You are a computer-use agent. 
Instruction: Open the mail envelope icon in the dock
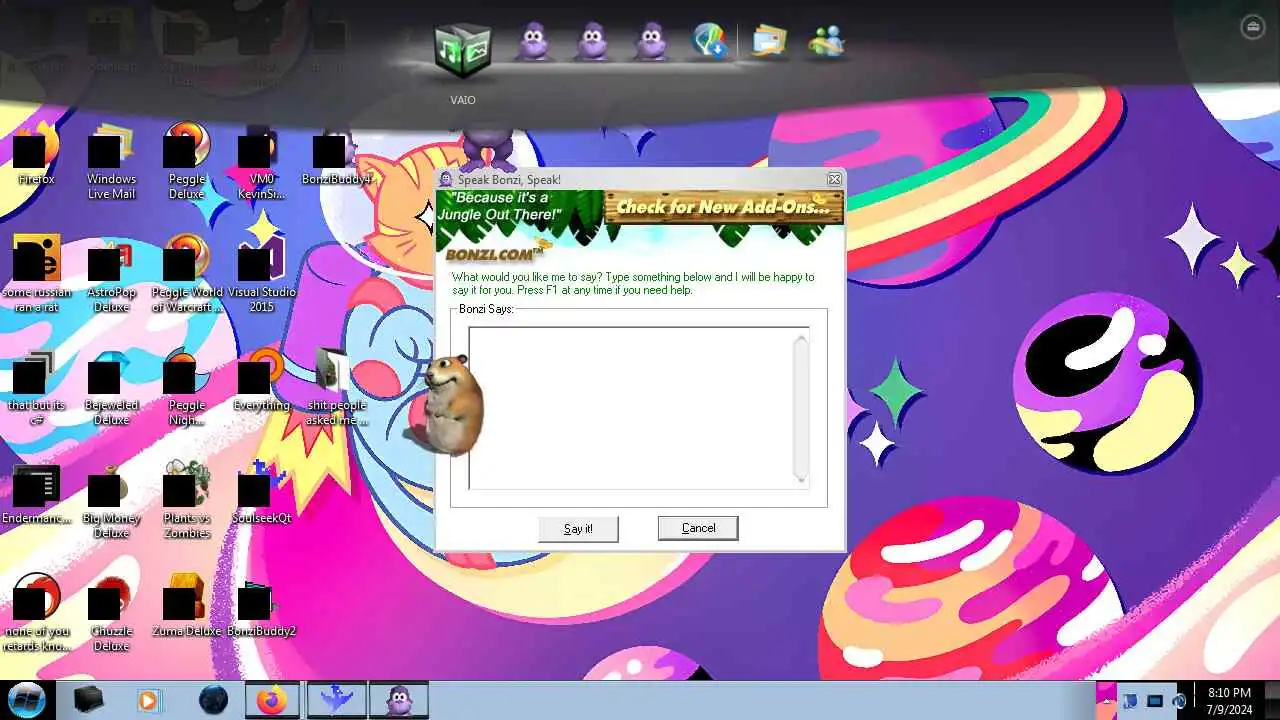pos(768,43)
